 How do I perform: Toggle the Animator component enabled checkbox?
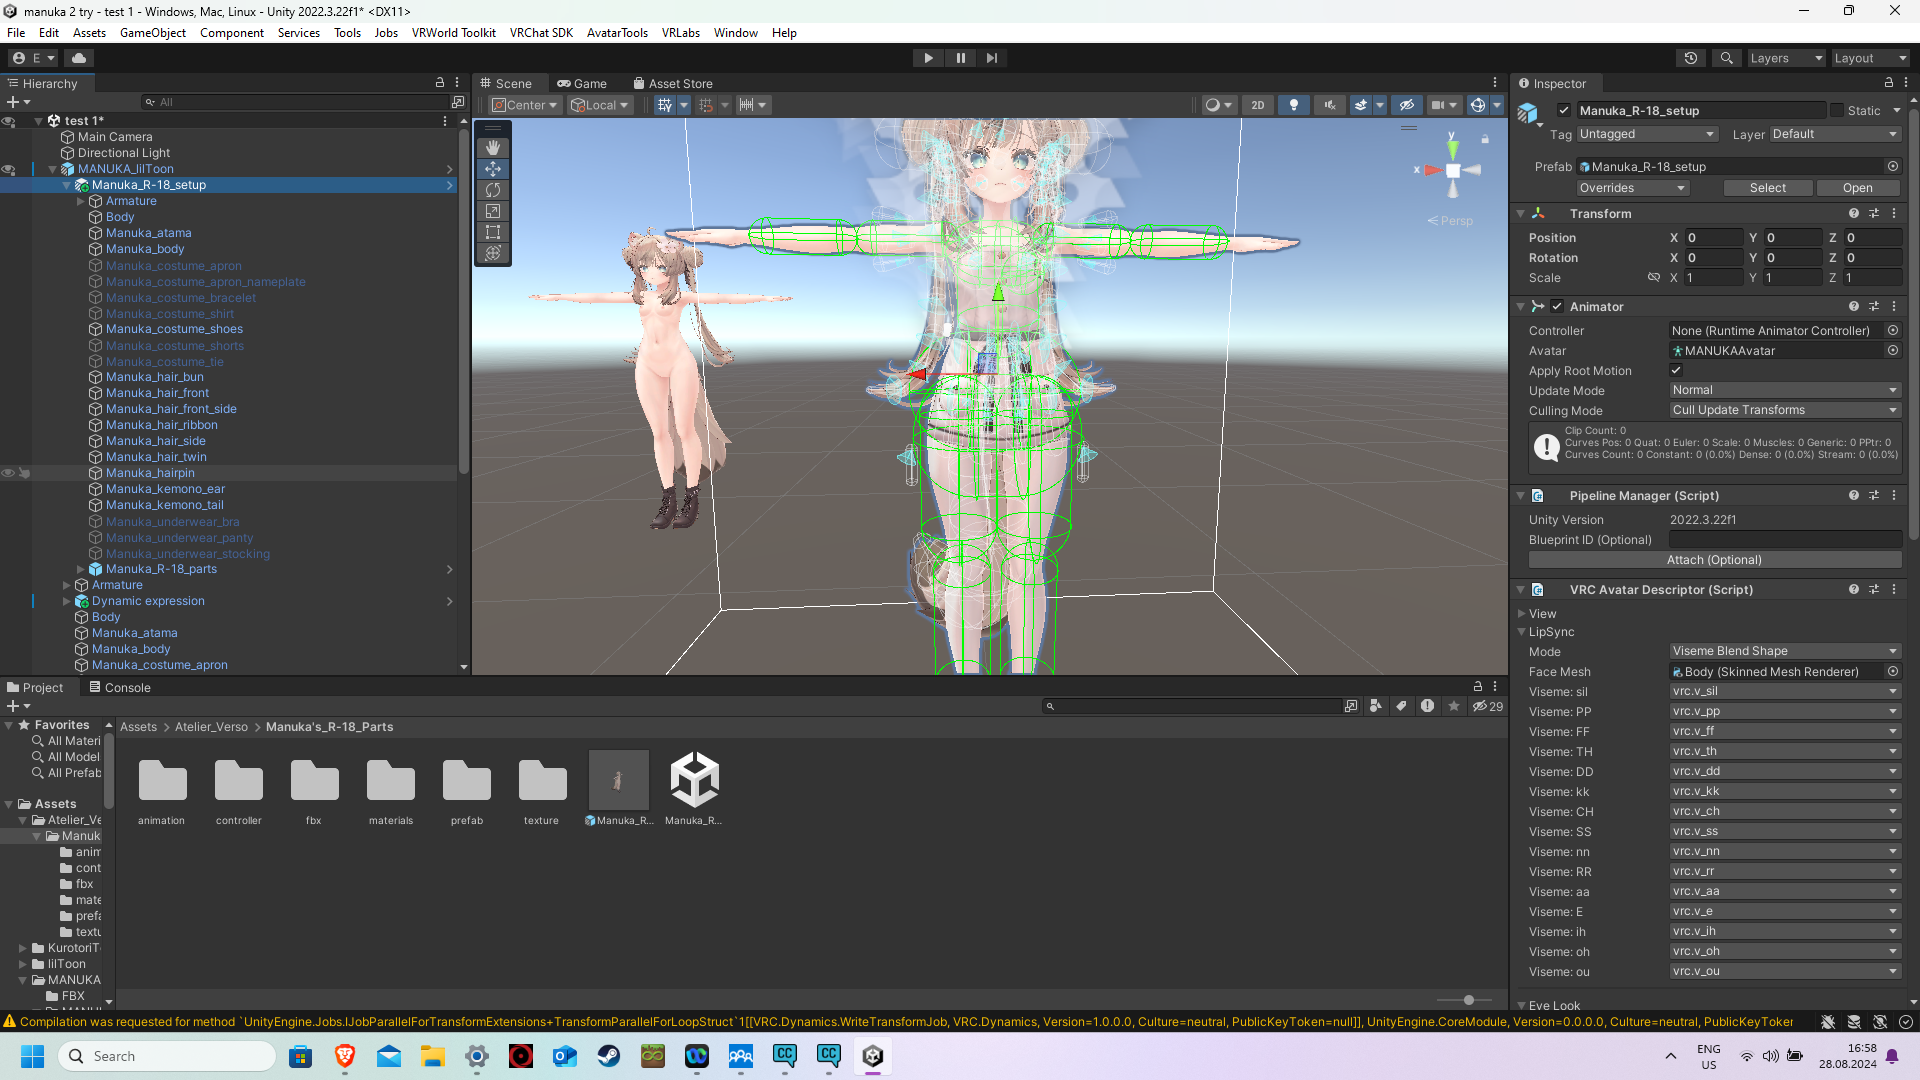coord(1557,306)
